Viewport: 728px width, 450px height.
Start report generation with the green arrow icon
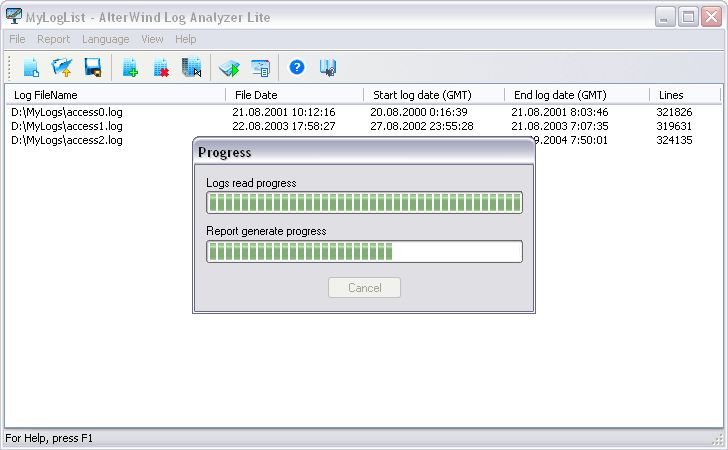click(x=229, y=68)
